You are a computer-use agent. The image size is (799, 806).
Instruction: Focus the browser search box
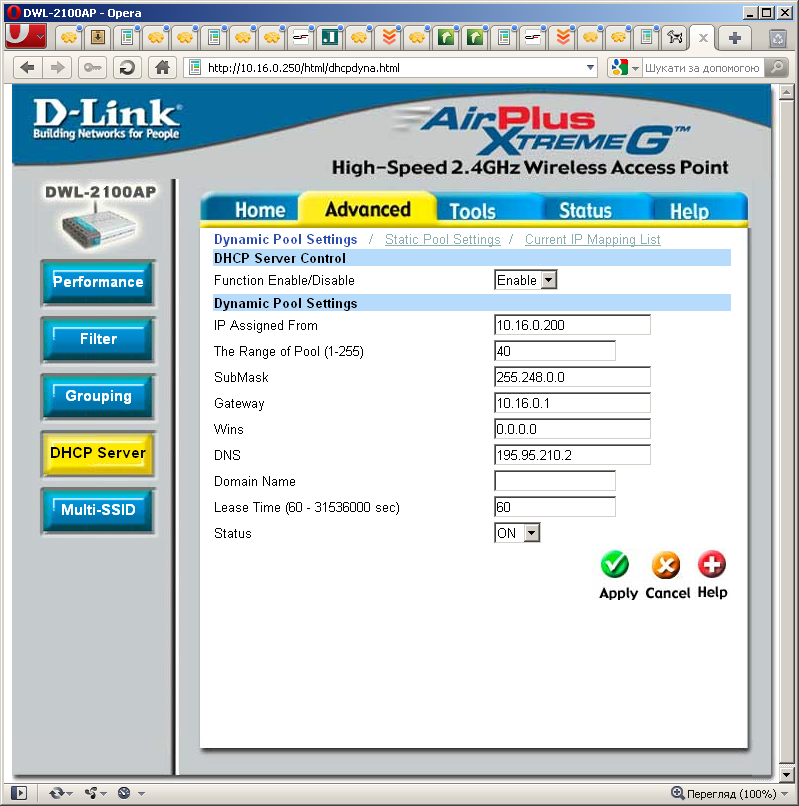(x=702, y=68)
